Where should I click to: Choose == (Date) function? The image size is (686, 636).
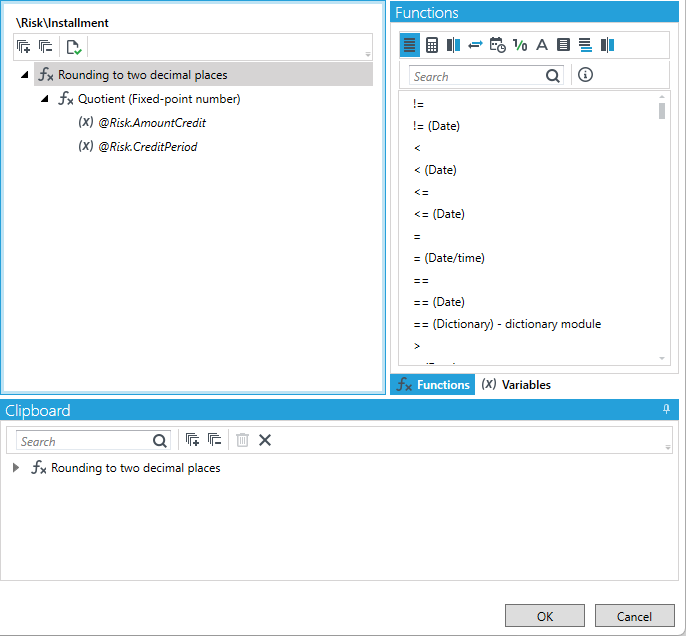pyautogui.click(x=439, y=302)
